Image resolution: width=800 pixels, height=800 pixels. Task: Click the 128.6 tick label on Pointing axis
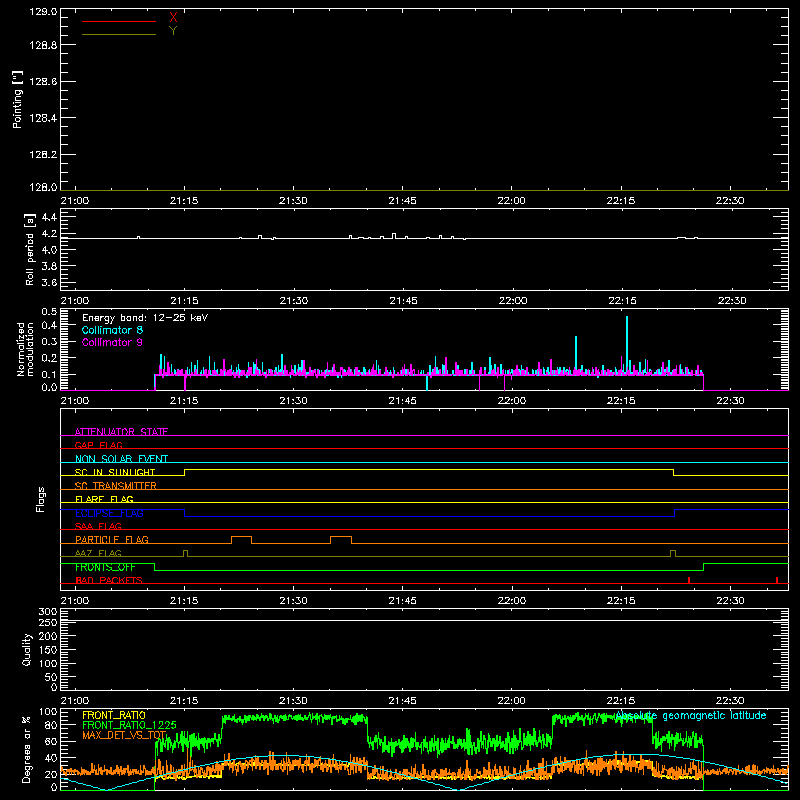point(43,82)
